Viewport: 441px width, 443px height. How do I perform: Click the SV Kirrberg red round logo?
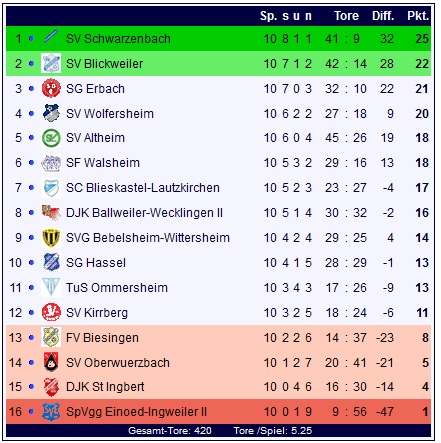coord(51,312)
